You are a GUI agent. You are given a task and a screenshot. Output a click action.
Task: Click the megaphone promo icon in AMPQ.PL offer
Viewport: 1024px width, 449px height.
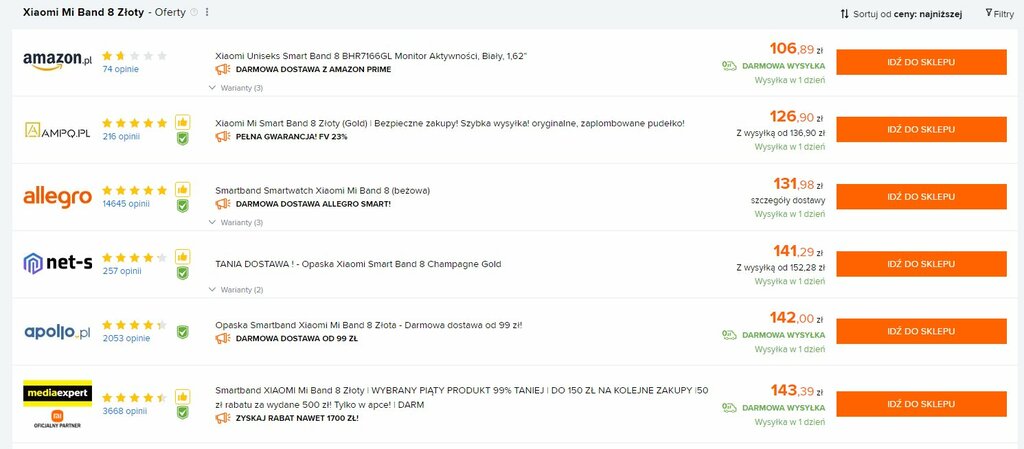tap(223, 136)
